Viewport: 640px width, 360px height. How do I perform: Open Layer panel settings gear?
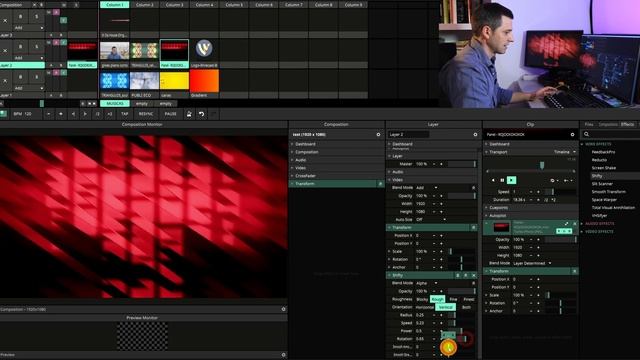475,134
